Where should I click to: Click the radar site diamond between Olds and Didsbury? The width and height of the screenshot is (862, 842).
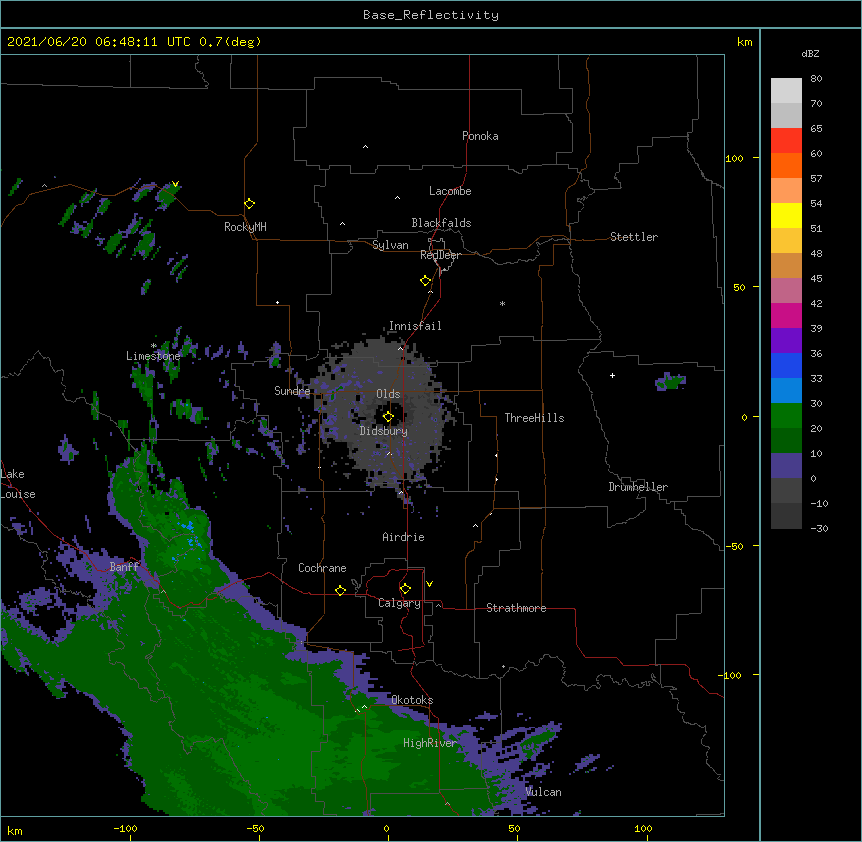pos(388,416)
